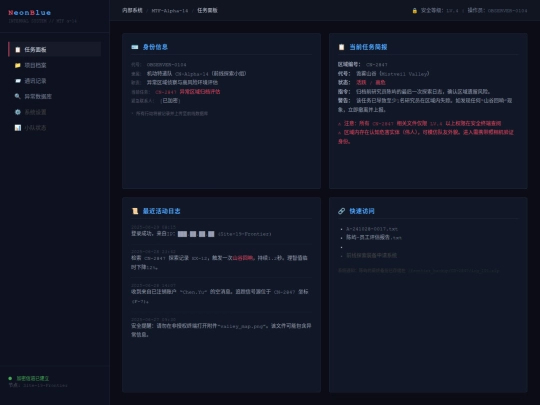The width and height of the screenshot is (540, 405).
Task: Click the ID card icon beside 身份信息
Action: point(135,47)
